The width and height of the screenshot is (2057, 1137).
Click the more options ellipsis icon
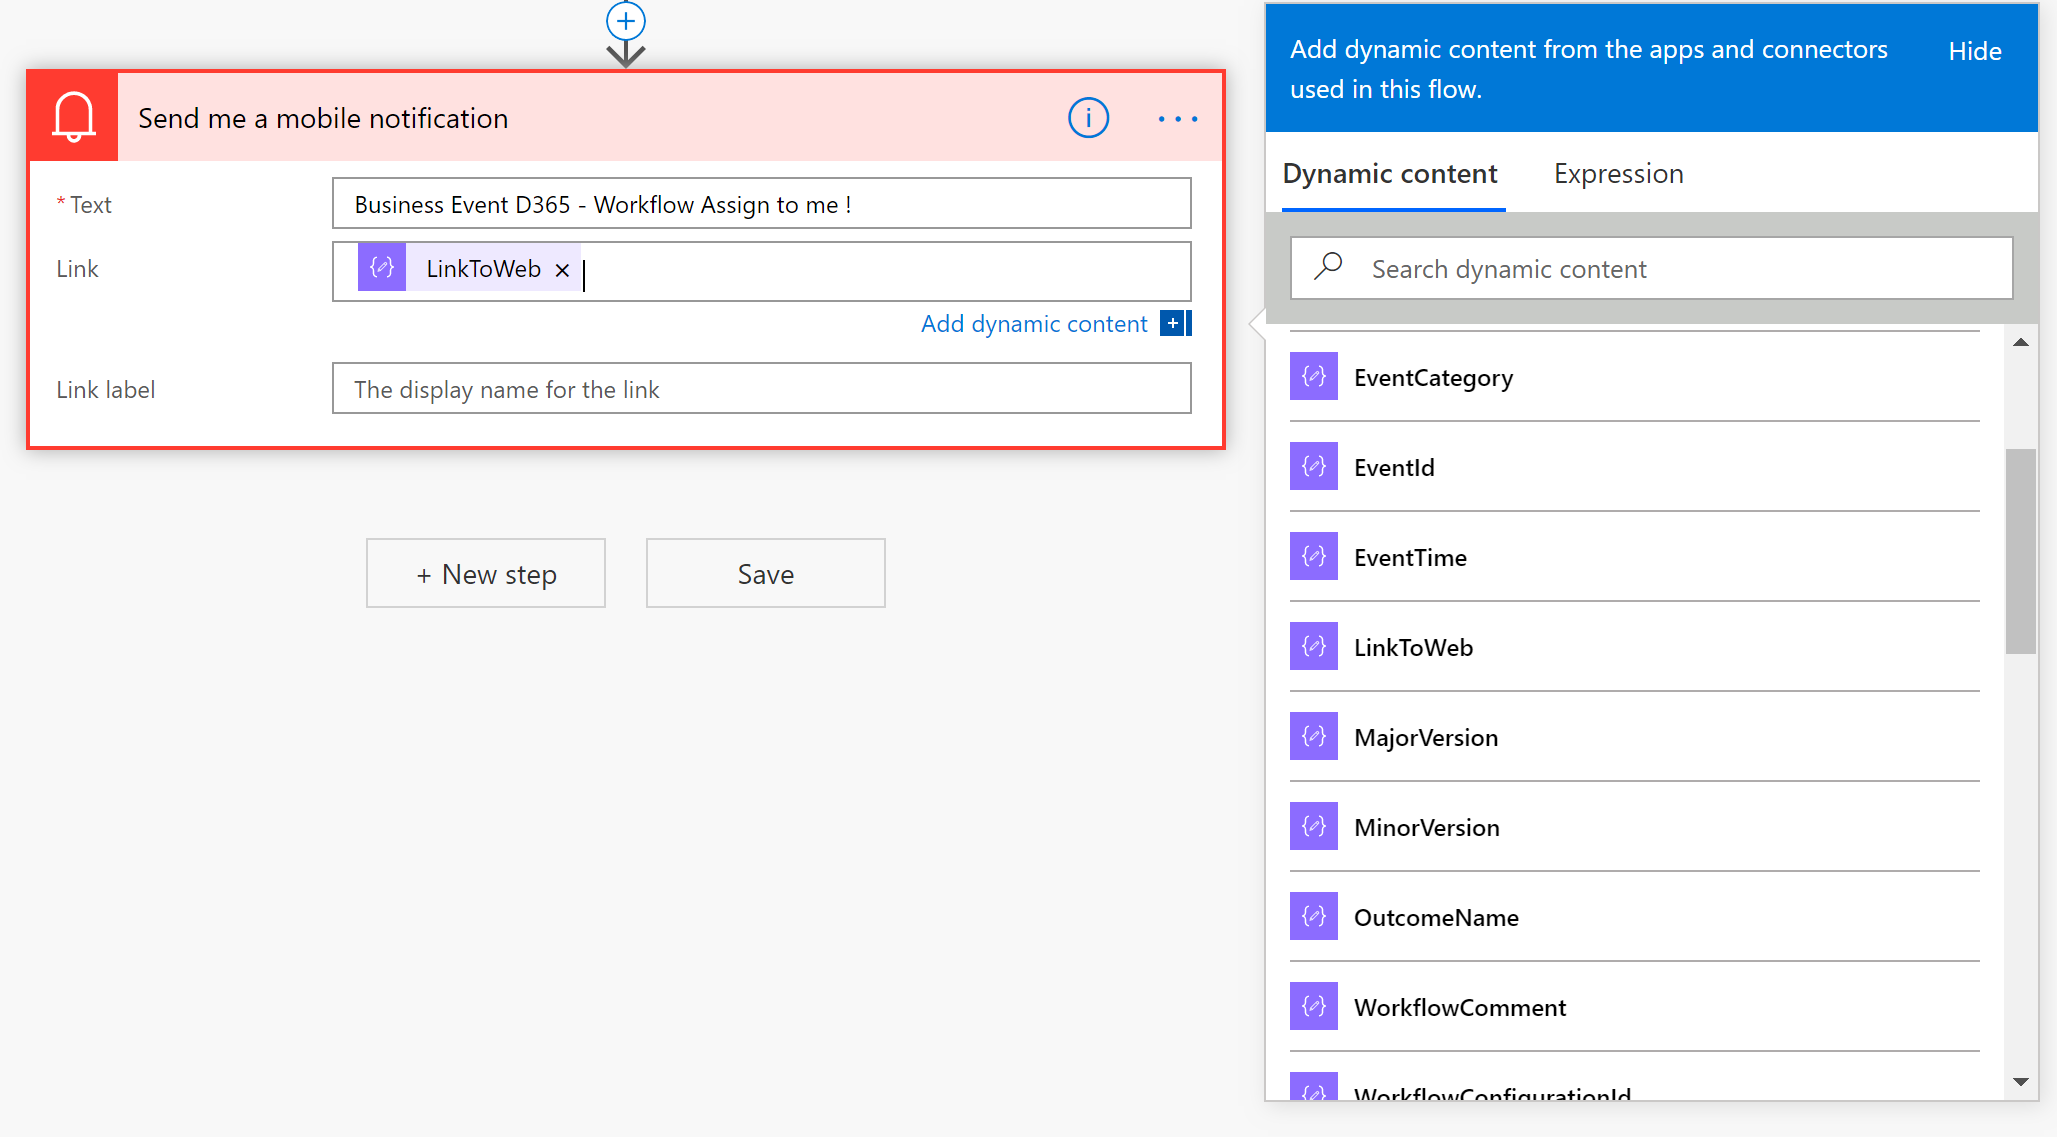(x=1178, y=119)
